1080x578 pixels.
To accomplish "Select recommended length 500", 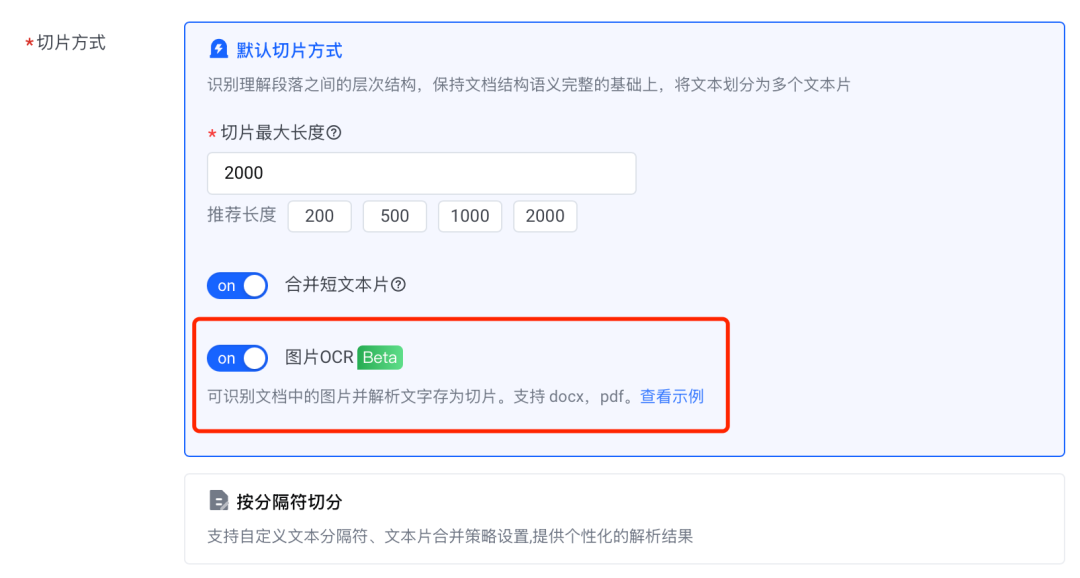I will click(395, 216).
